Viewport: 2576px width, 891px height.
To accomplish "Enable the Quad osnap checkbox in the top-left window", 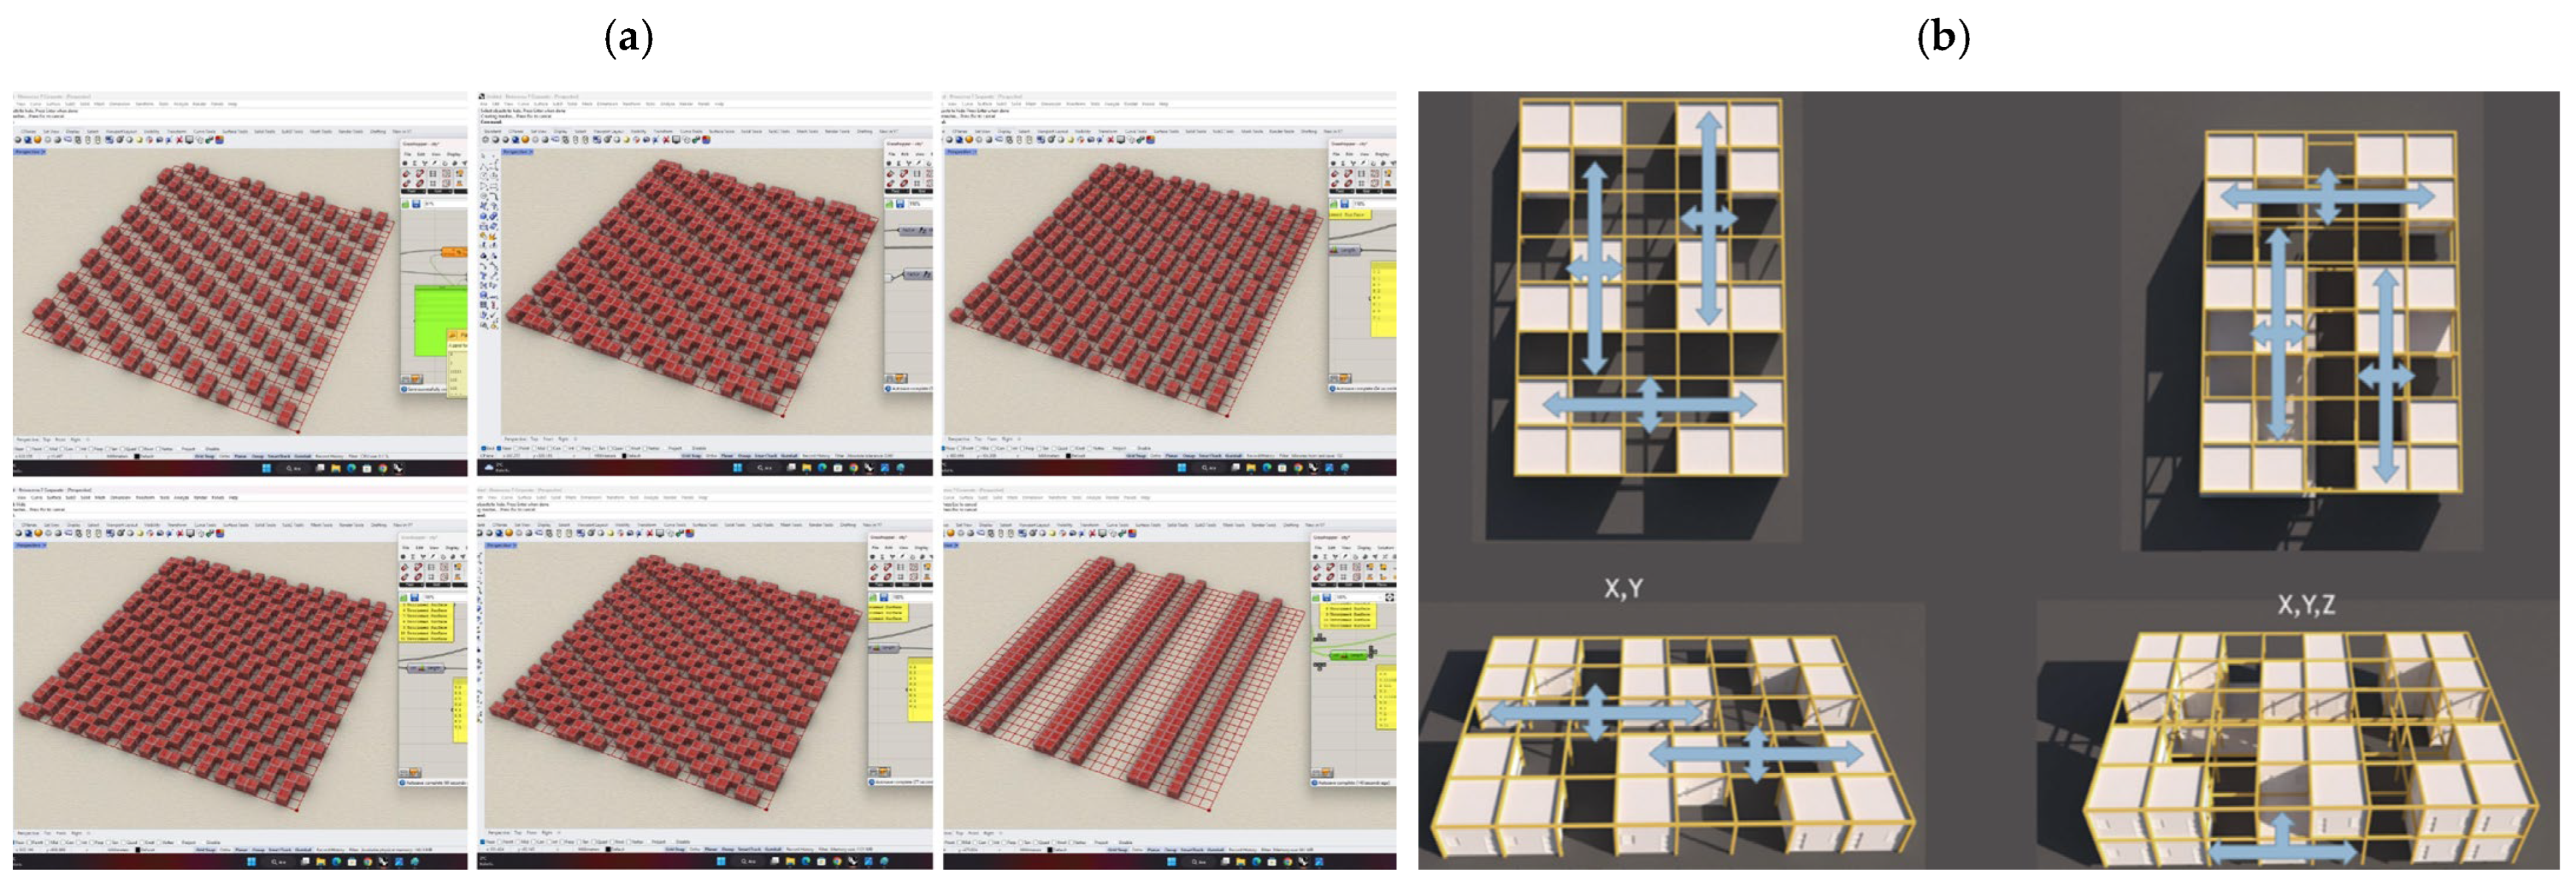I will (x=123, y=449).
